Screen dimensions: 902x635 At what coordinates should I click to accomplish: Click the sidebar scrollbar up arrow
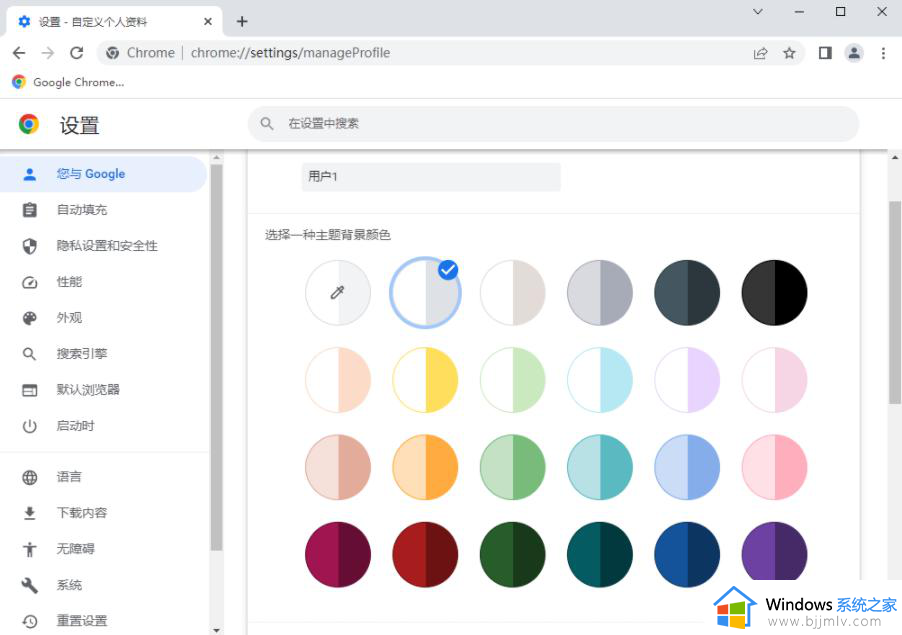point(216,158)
